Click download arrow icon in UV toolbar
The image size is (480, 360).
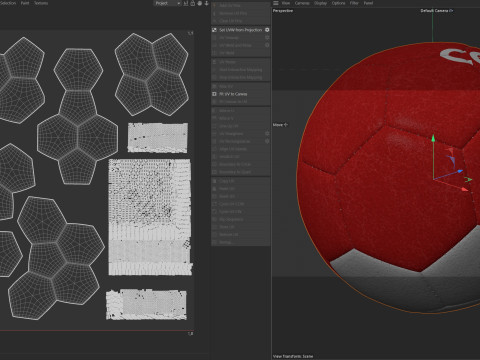[x=206, y=3]
